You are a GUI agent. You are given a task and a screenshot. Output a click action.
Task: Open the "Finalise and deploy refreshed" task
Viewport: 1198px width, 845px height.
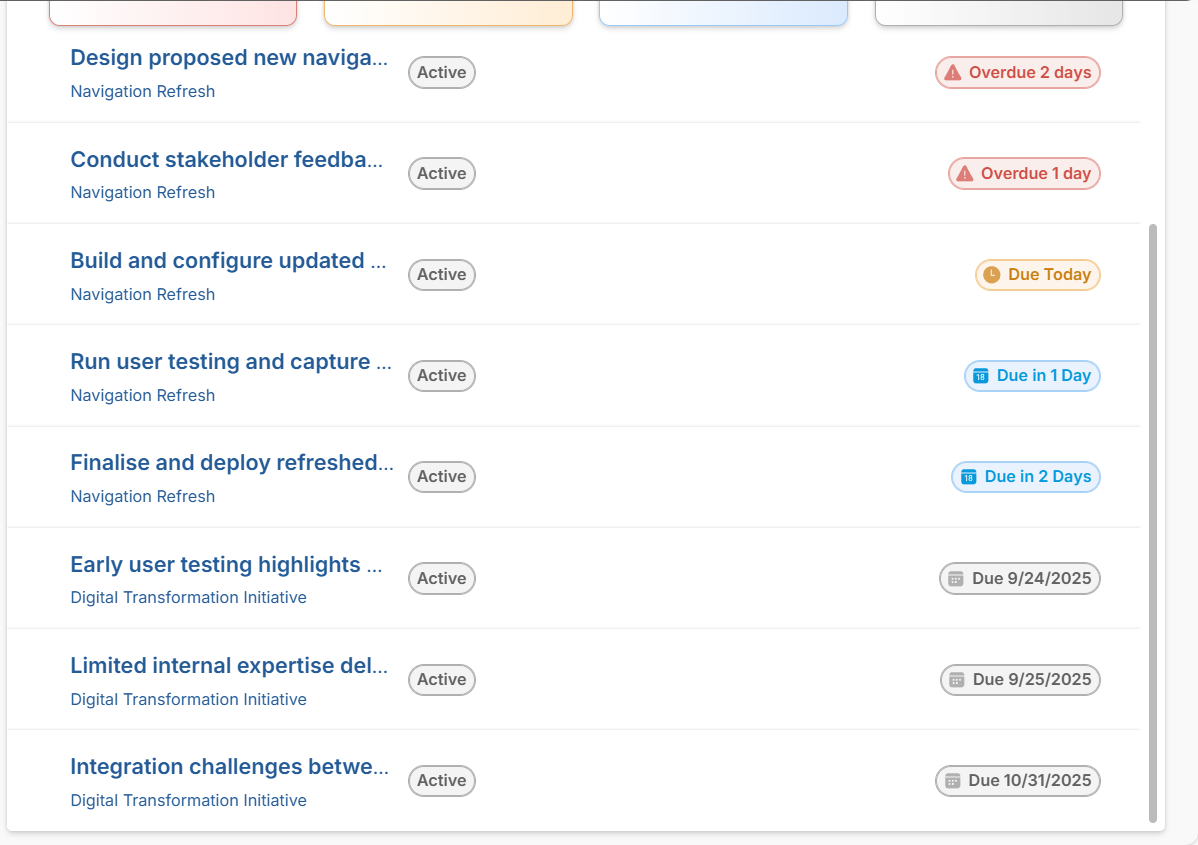[x=232, y=463]
